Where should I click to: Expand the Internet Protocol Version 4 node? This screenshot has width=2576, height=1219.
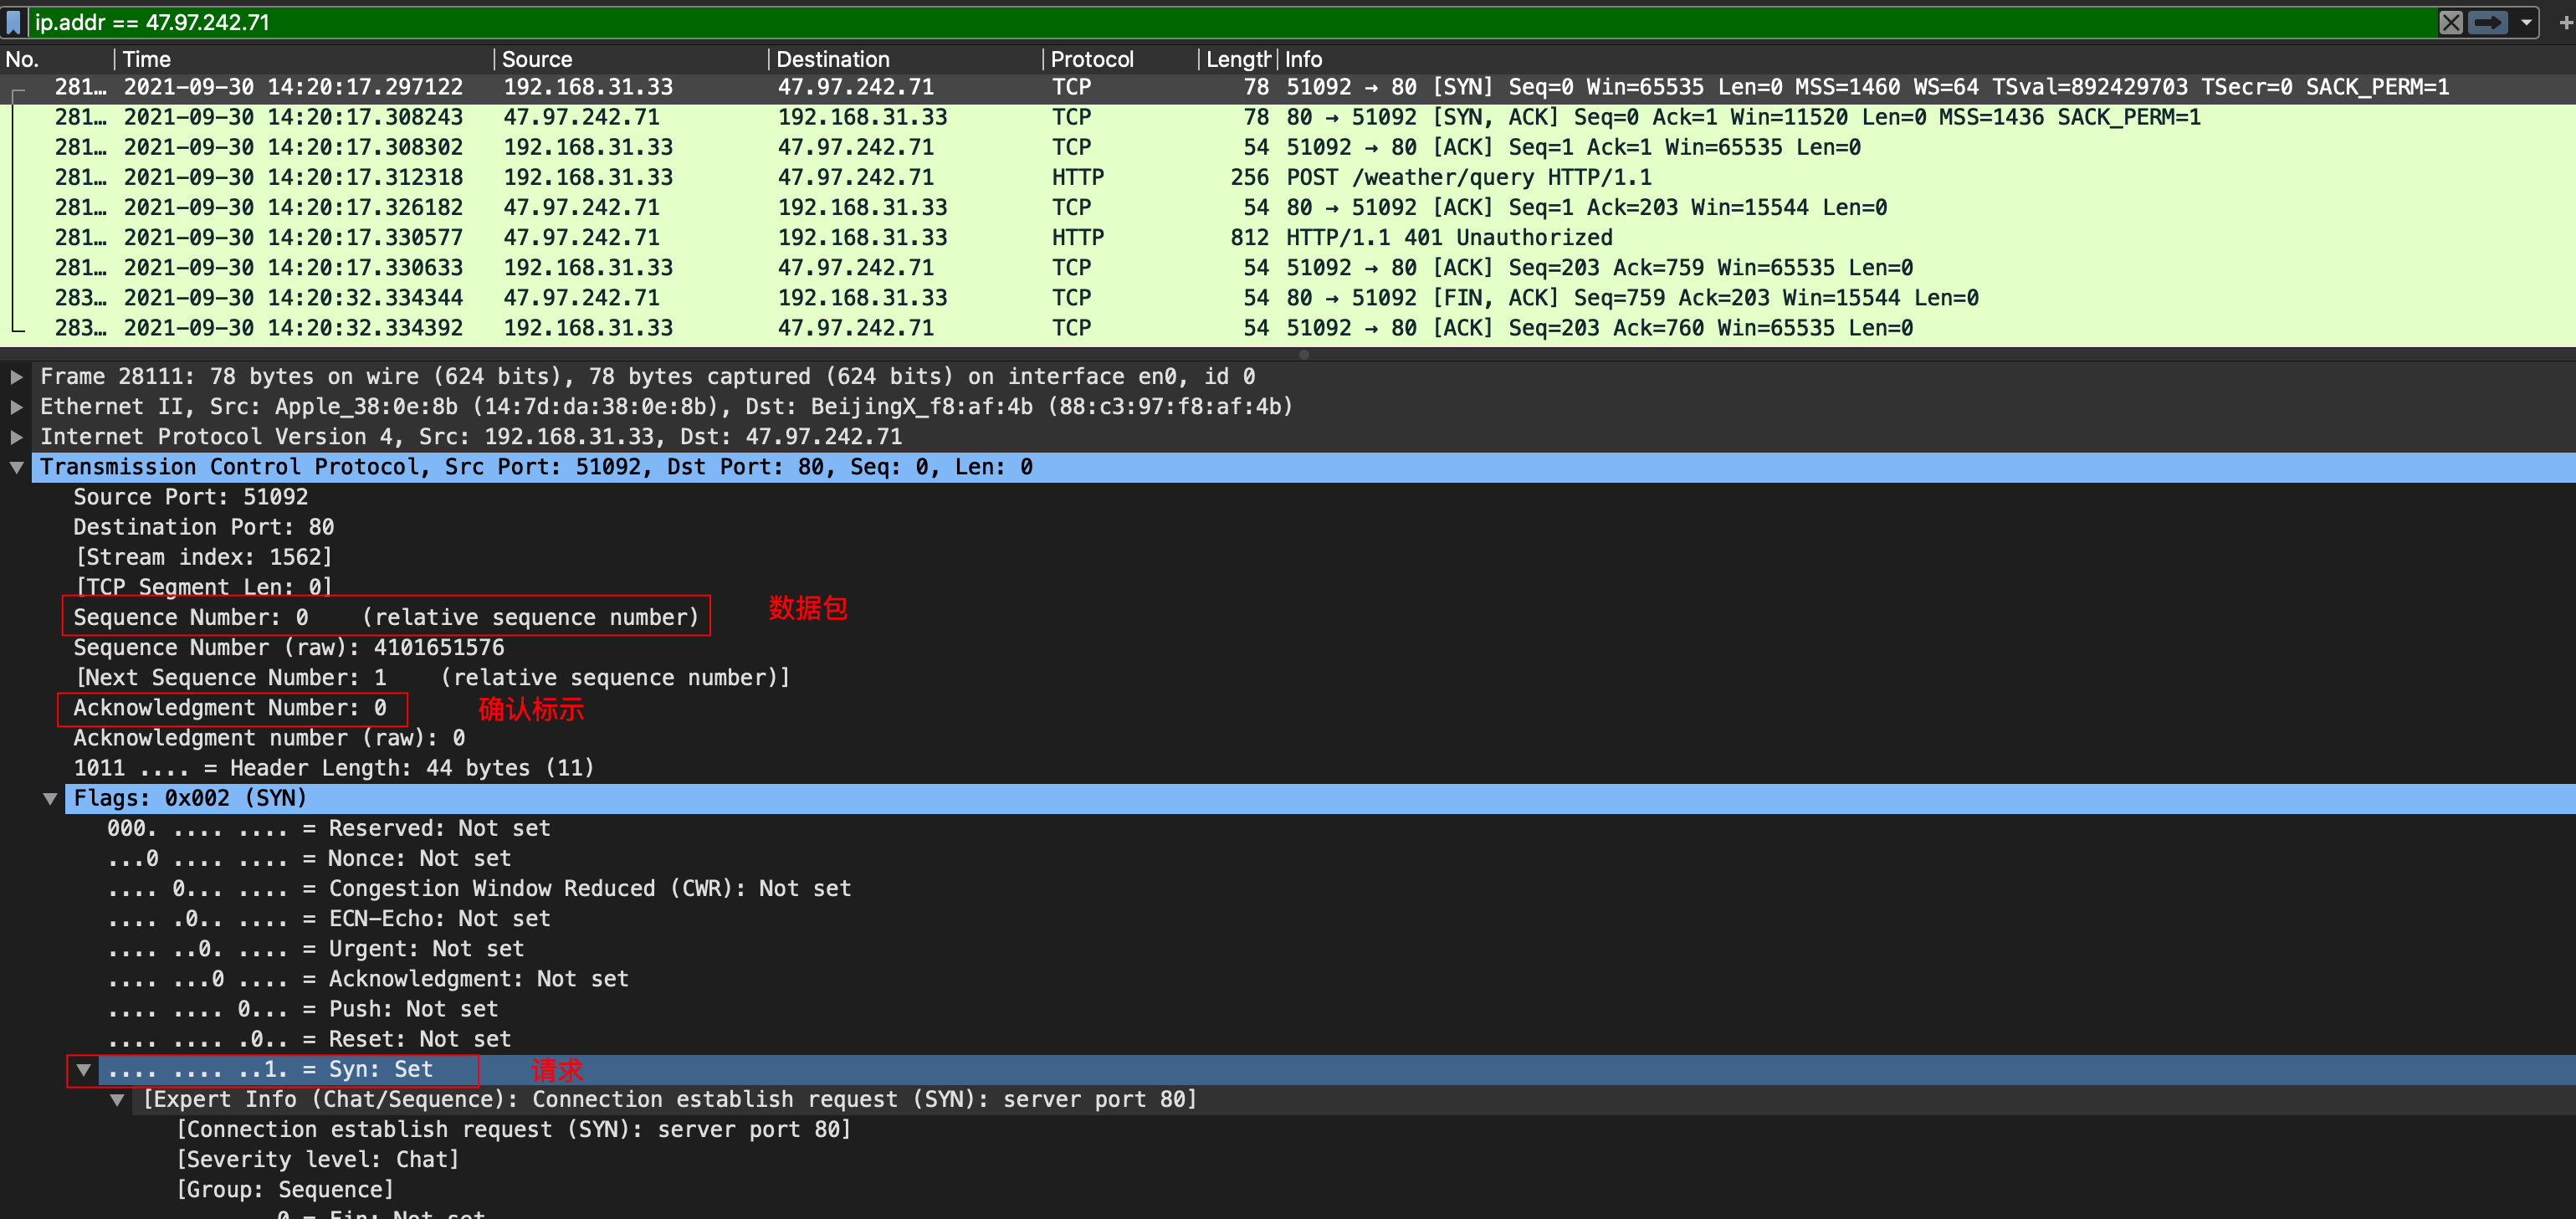[17, 437]
